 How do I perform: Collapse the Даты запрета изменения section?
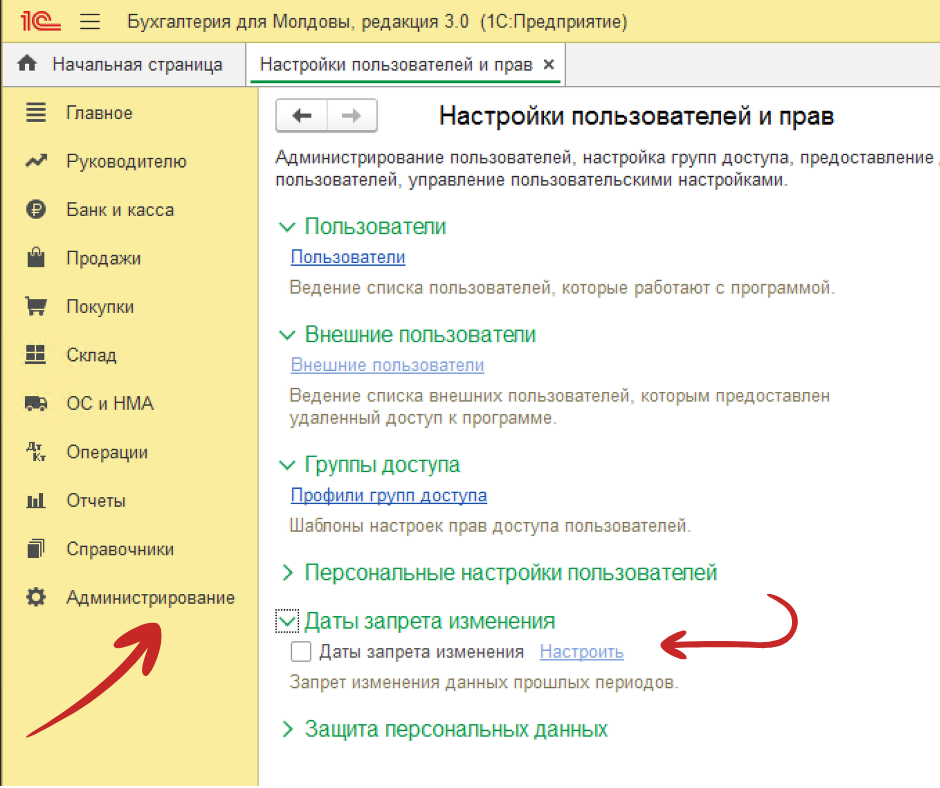(x=287, y=620)
